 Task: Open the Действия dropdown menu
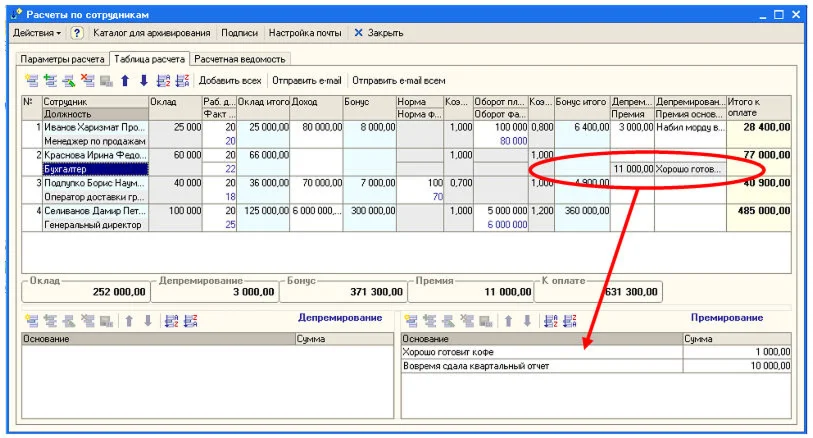(37, 33)
